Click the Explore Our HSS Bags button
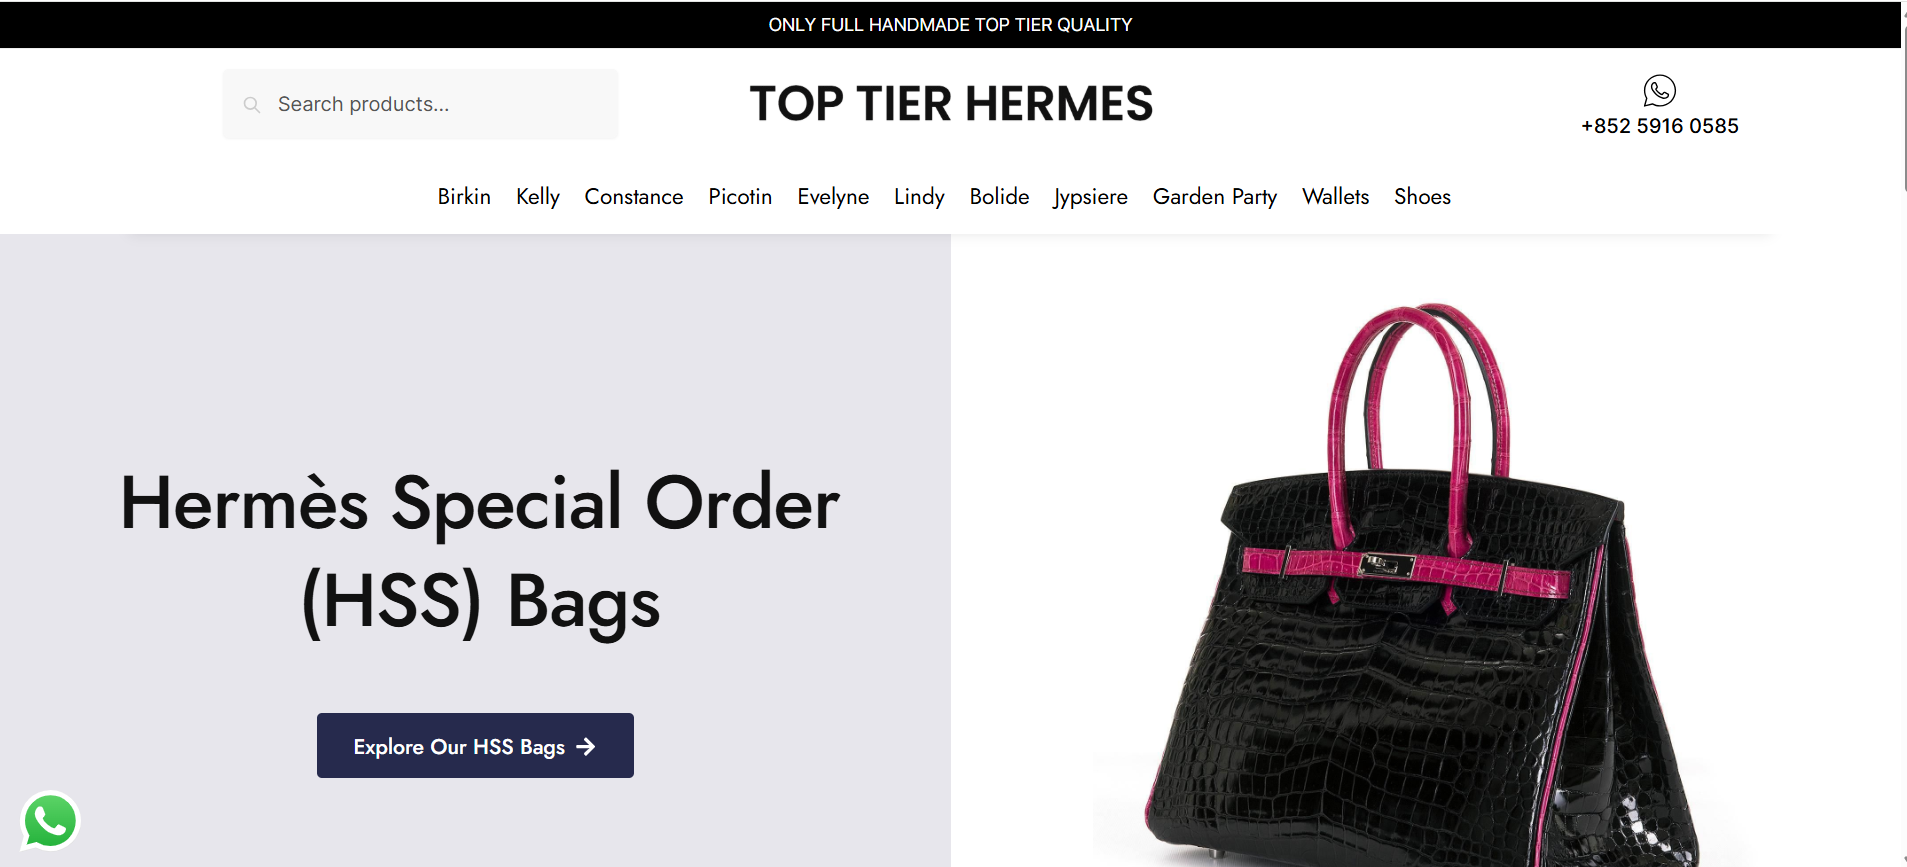1907x867 pixels. pyautogui.click(x=475, y=745)
